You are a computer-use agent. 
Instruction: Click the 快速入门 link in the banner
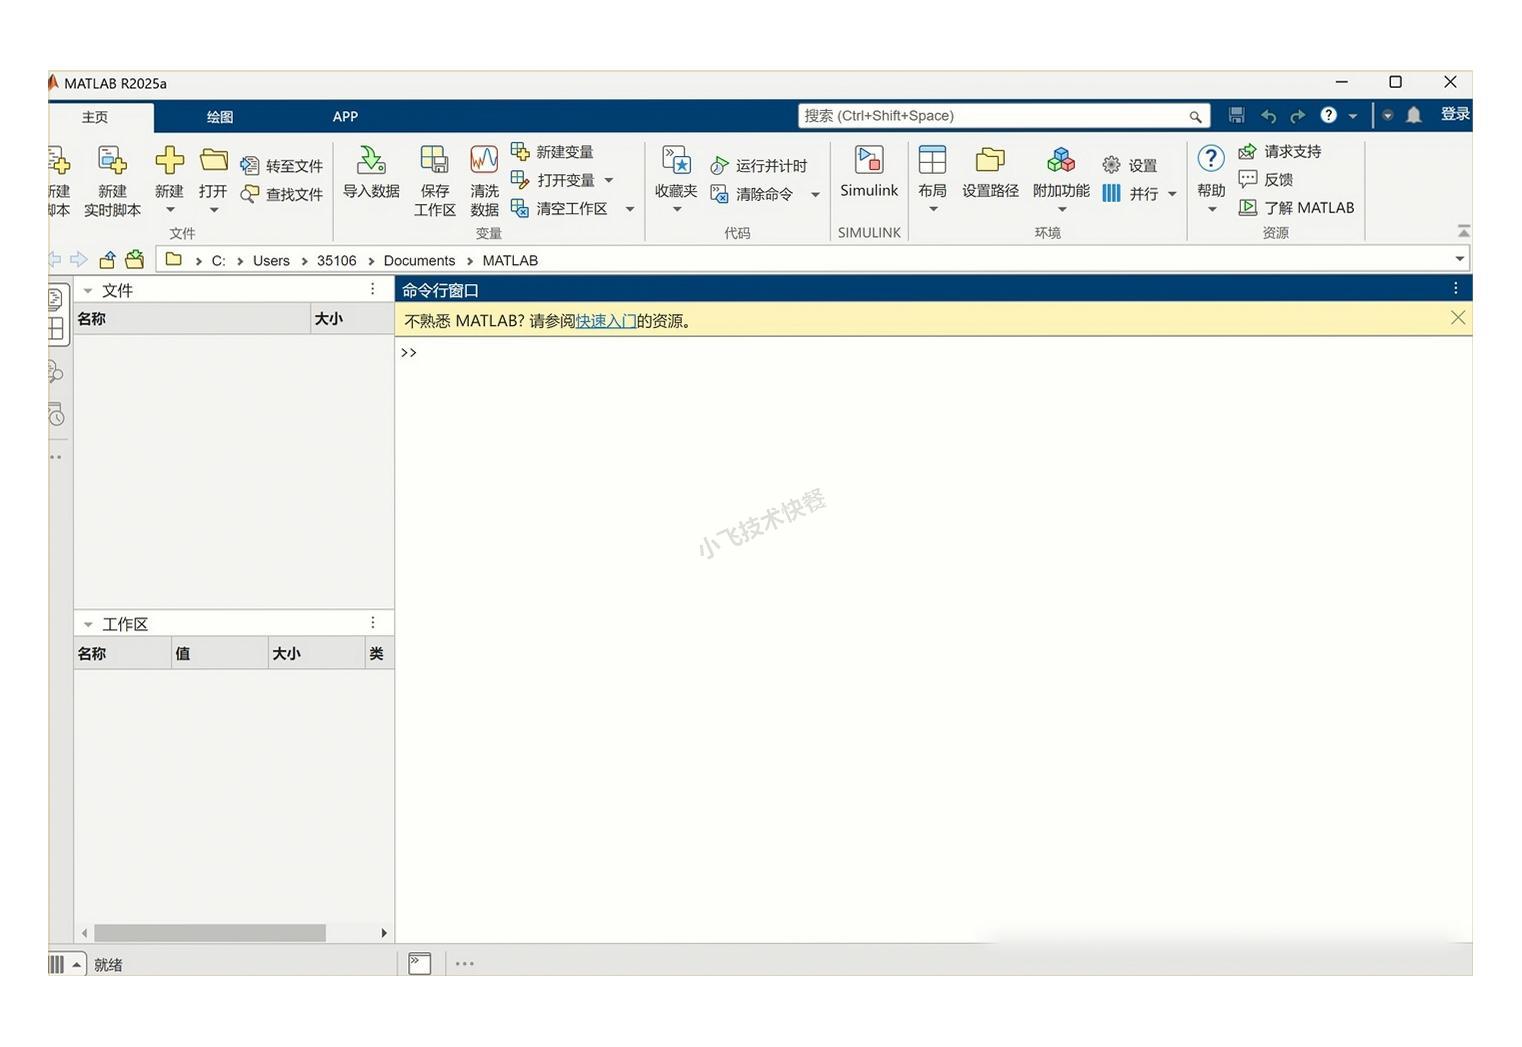point(606,321)
